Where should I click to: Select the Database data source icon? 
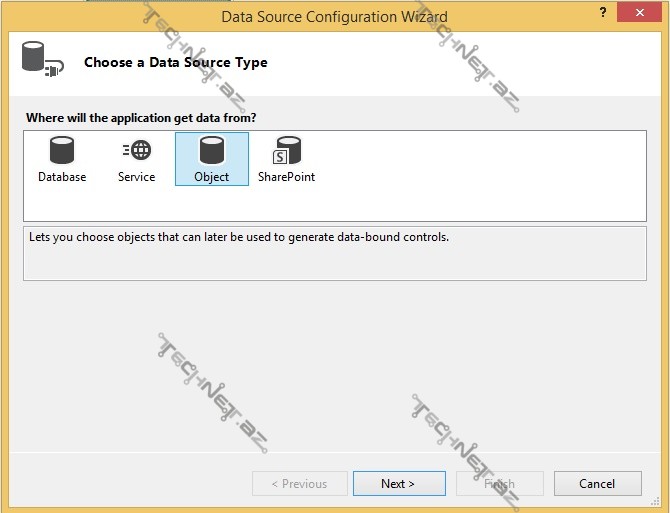pos(62,151)
